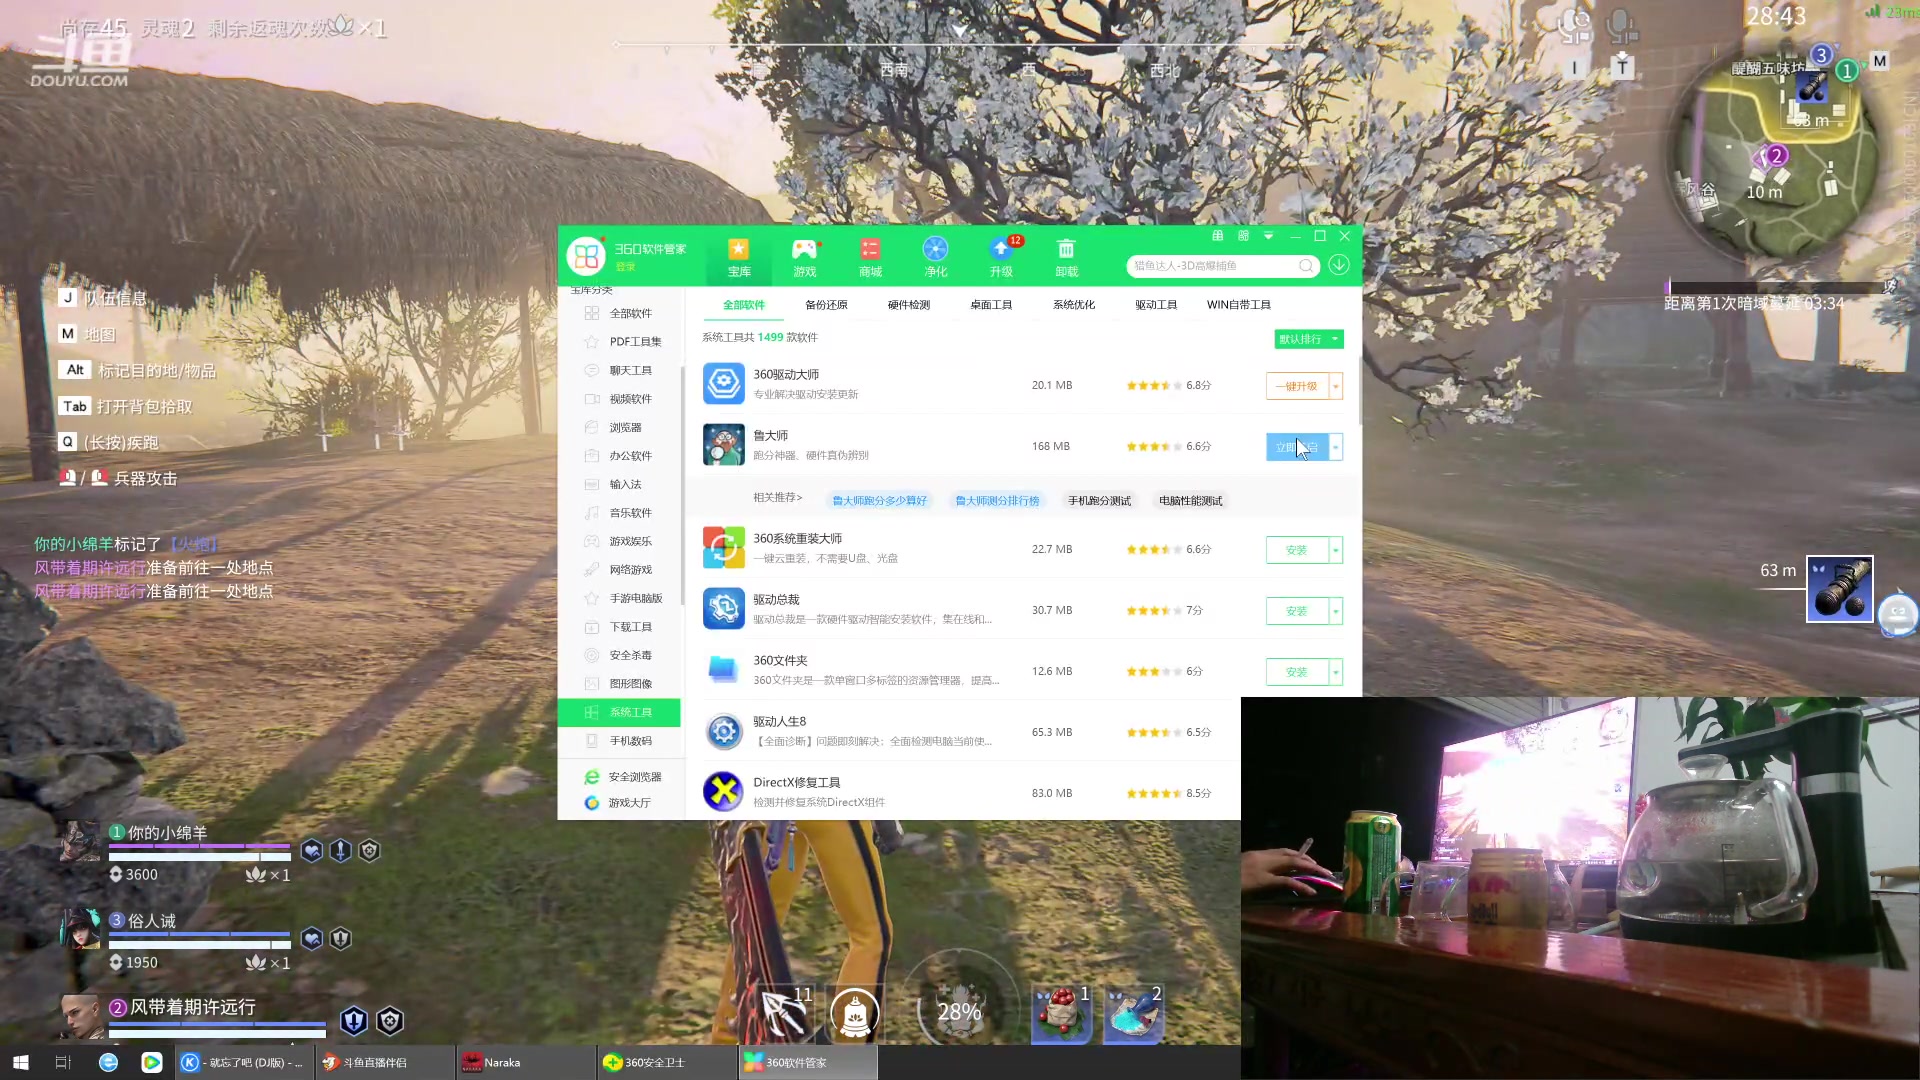Click the 驱动总裁 app icon
The image size is (1920, 1080).
(723, 609)
